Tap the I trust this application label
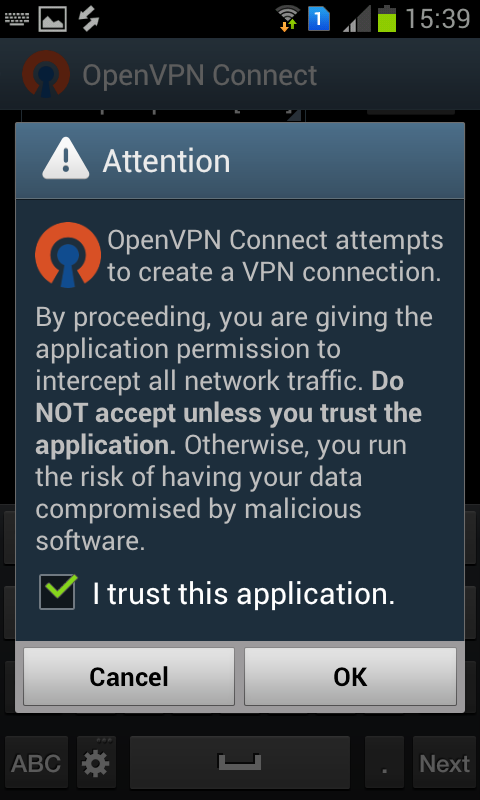Viewport: 480px width, 800px height. coord(244,594)
